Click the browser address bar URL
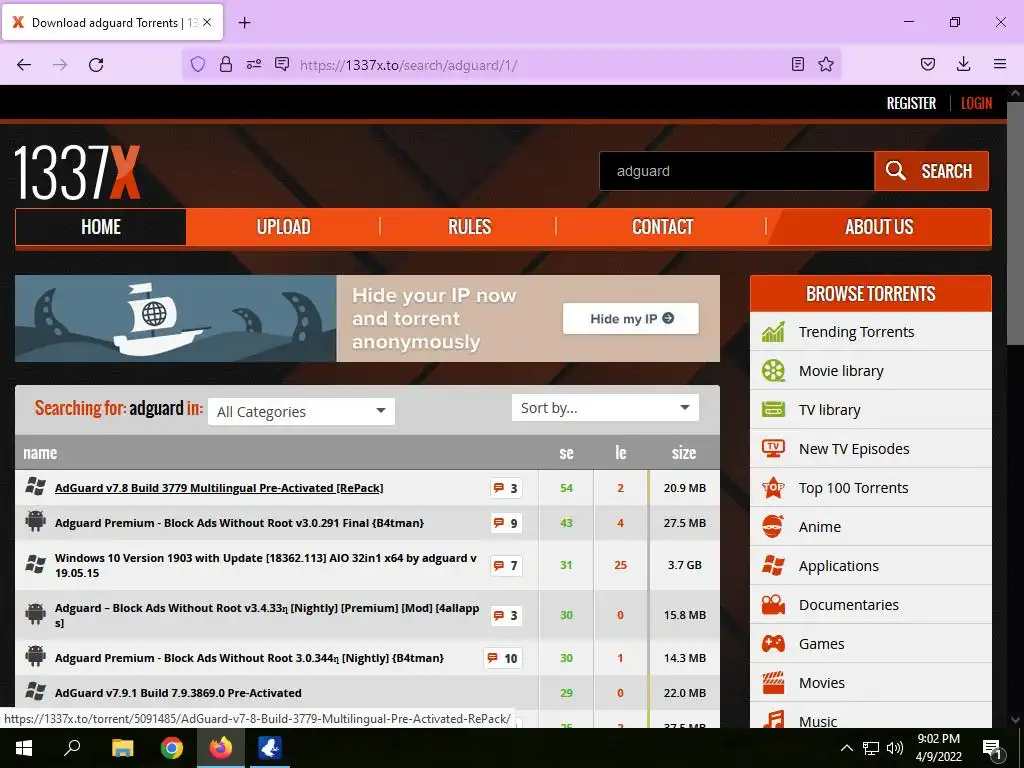This screenshot has width=1024, height=768. point(408,65)
